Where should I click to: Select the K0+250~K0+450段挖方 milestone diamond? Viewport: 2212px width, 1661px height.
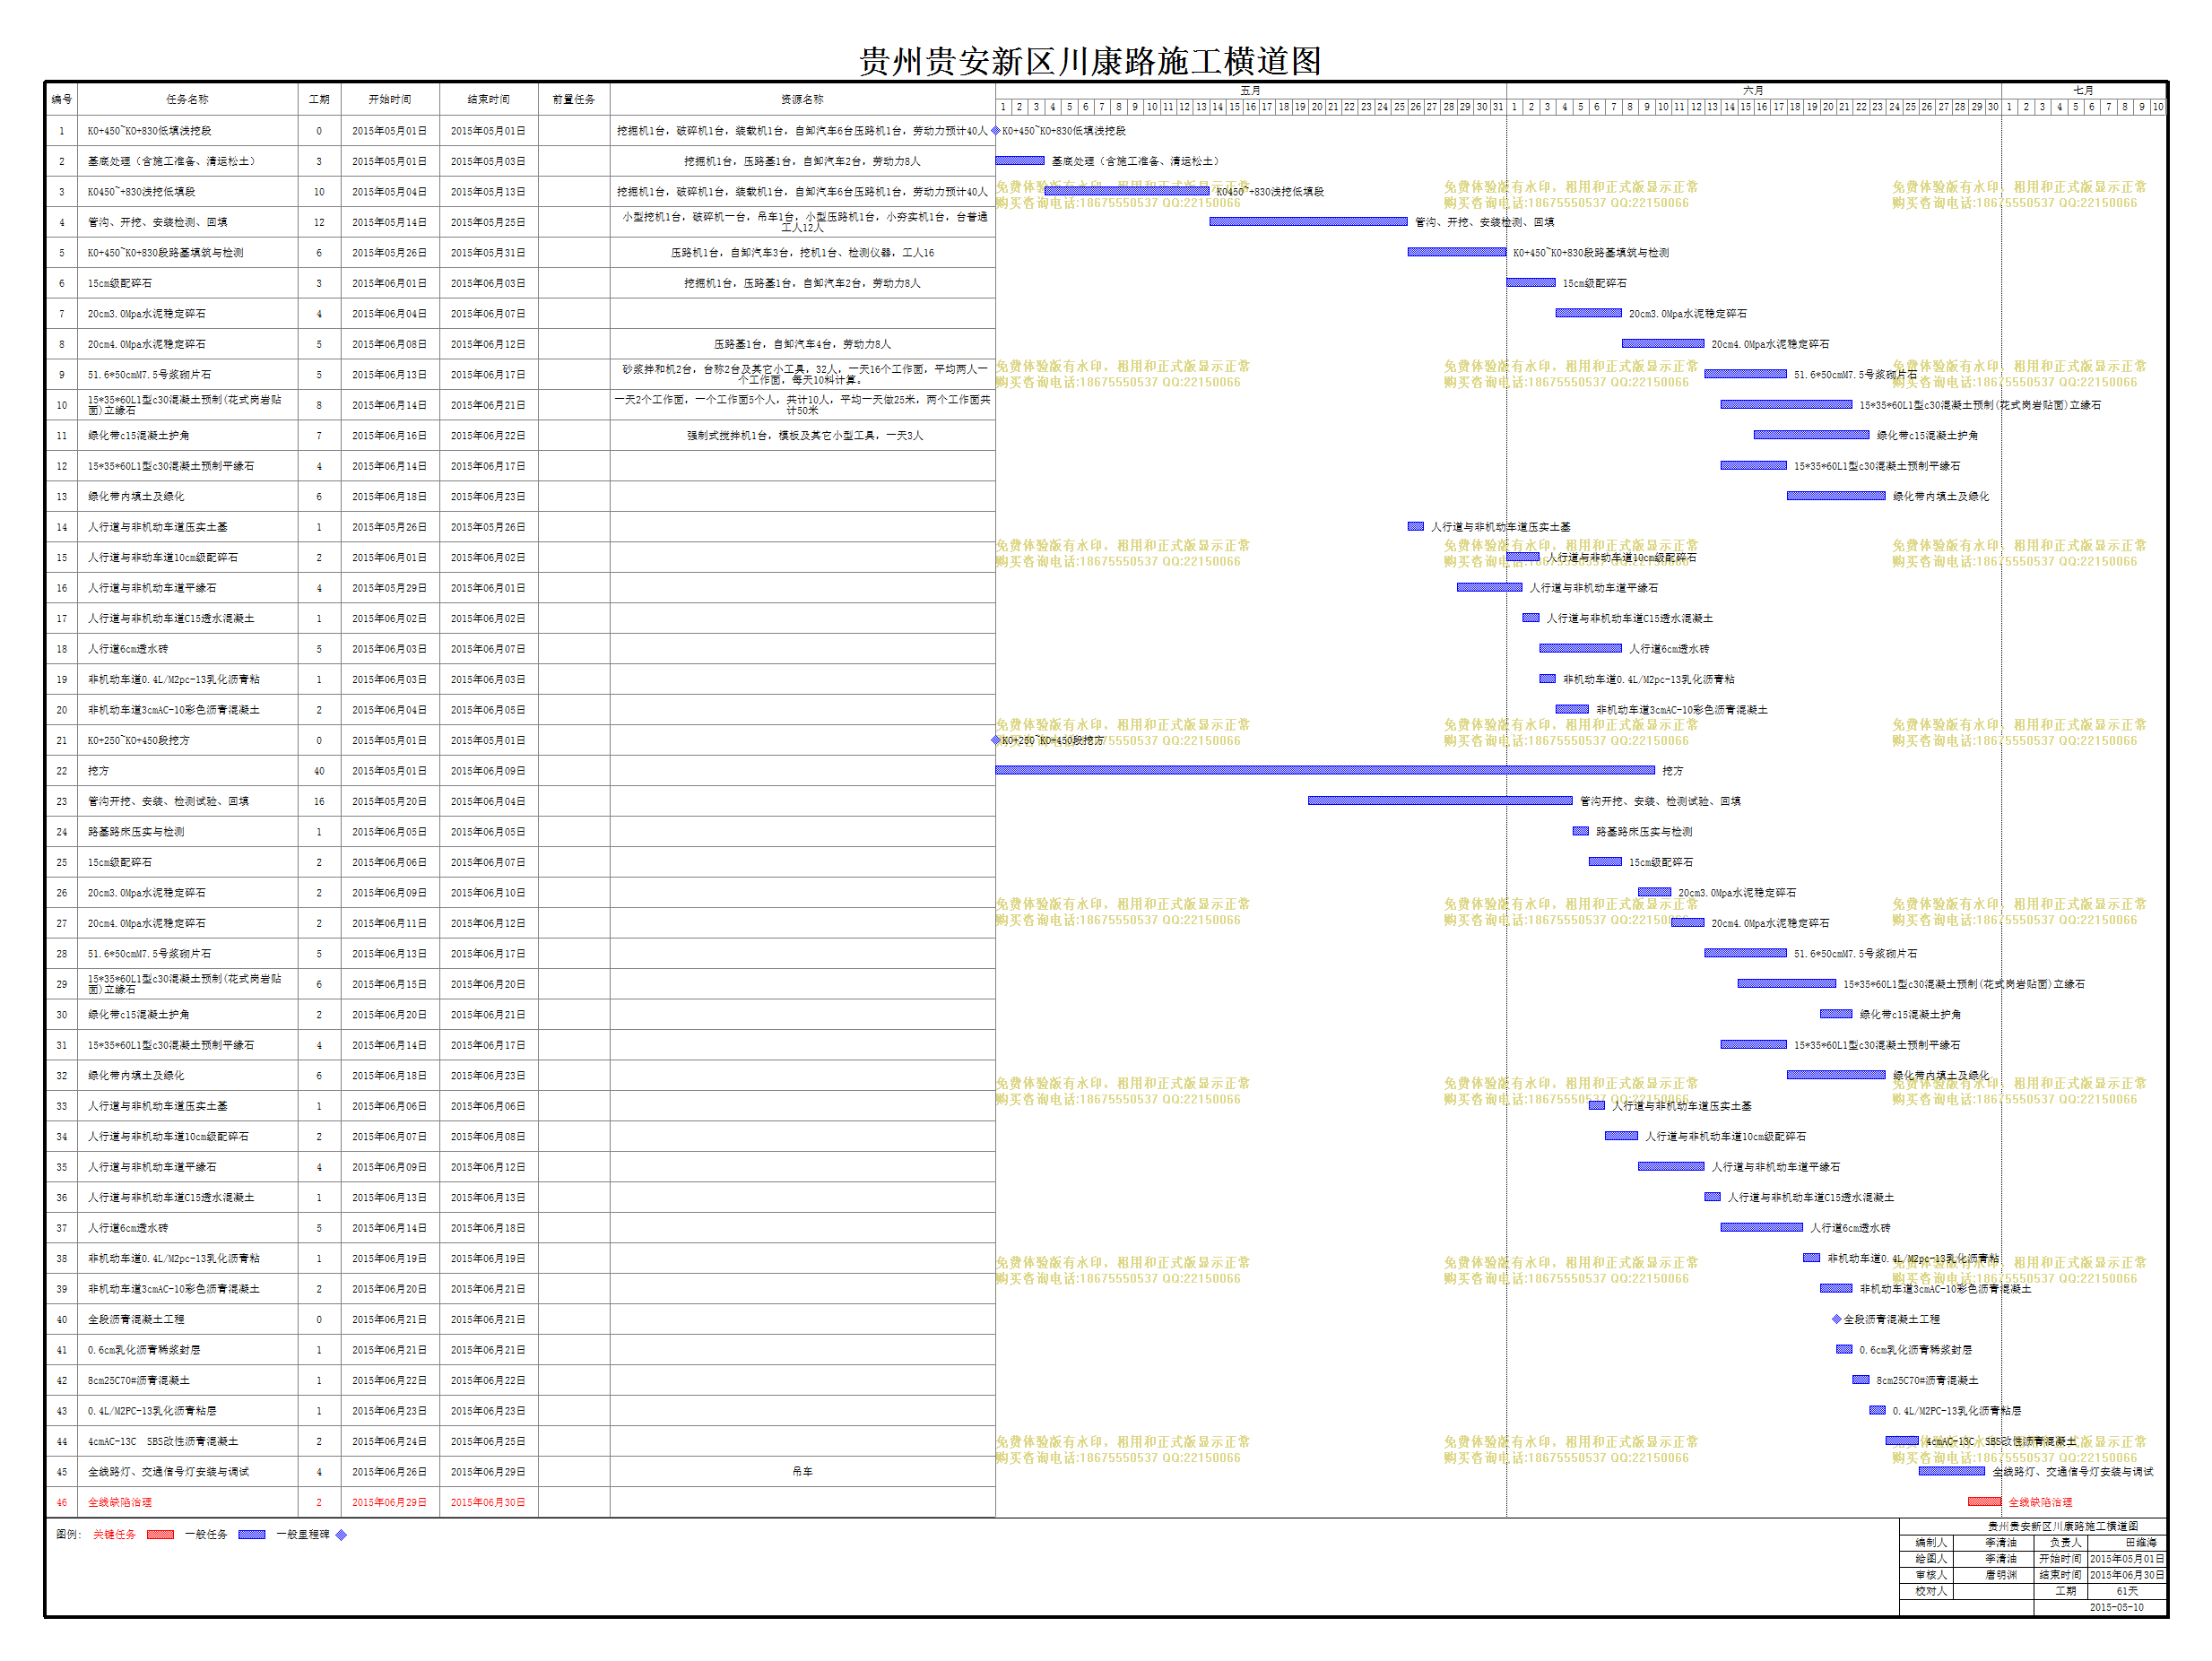[x=996, y=741]
